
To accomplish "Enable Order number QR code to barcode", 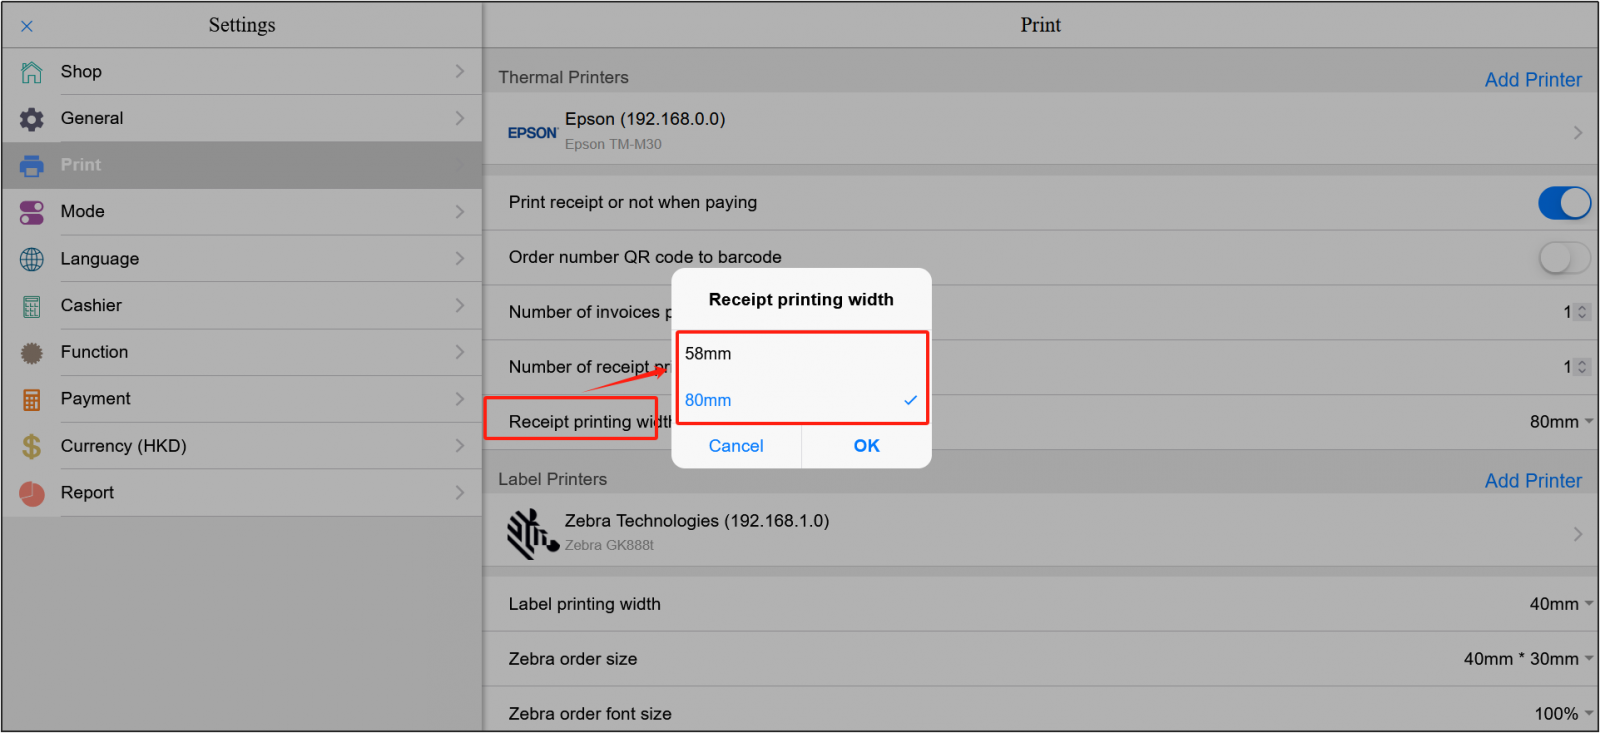I will (1563, 258).
